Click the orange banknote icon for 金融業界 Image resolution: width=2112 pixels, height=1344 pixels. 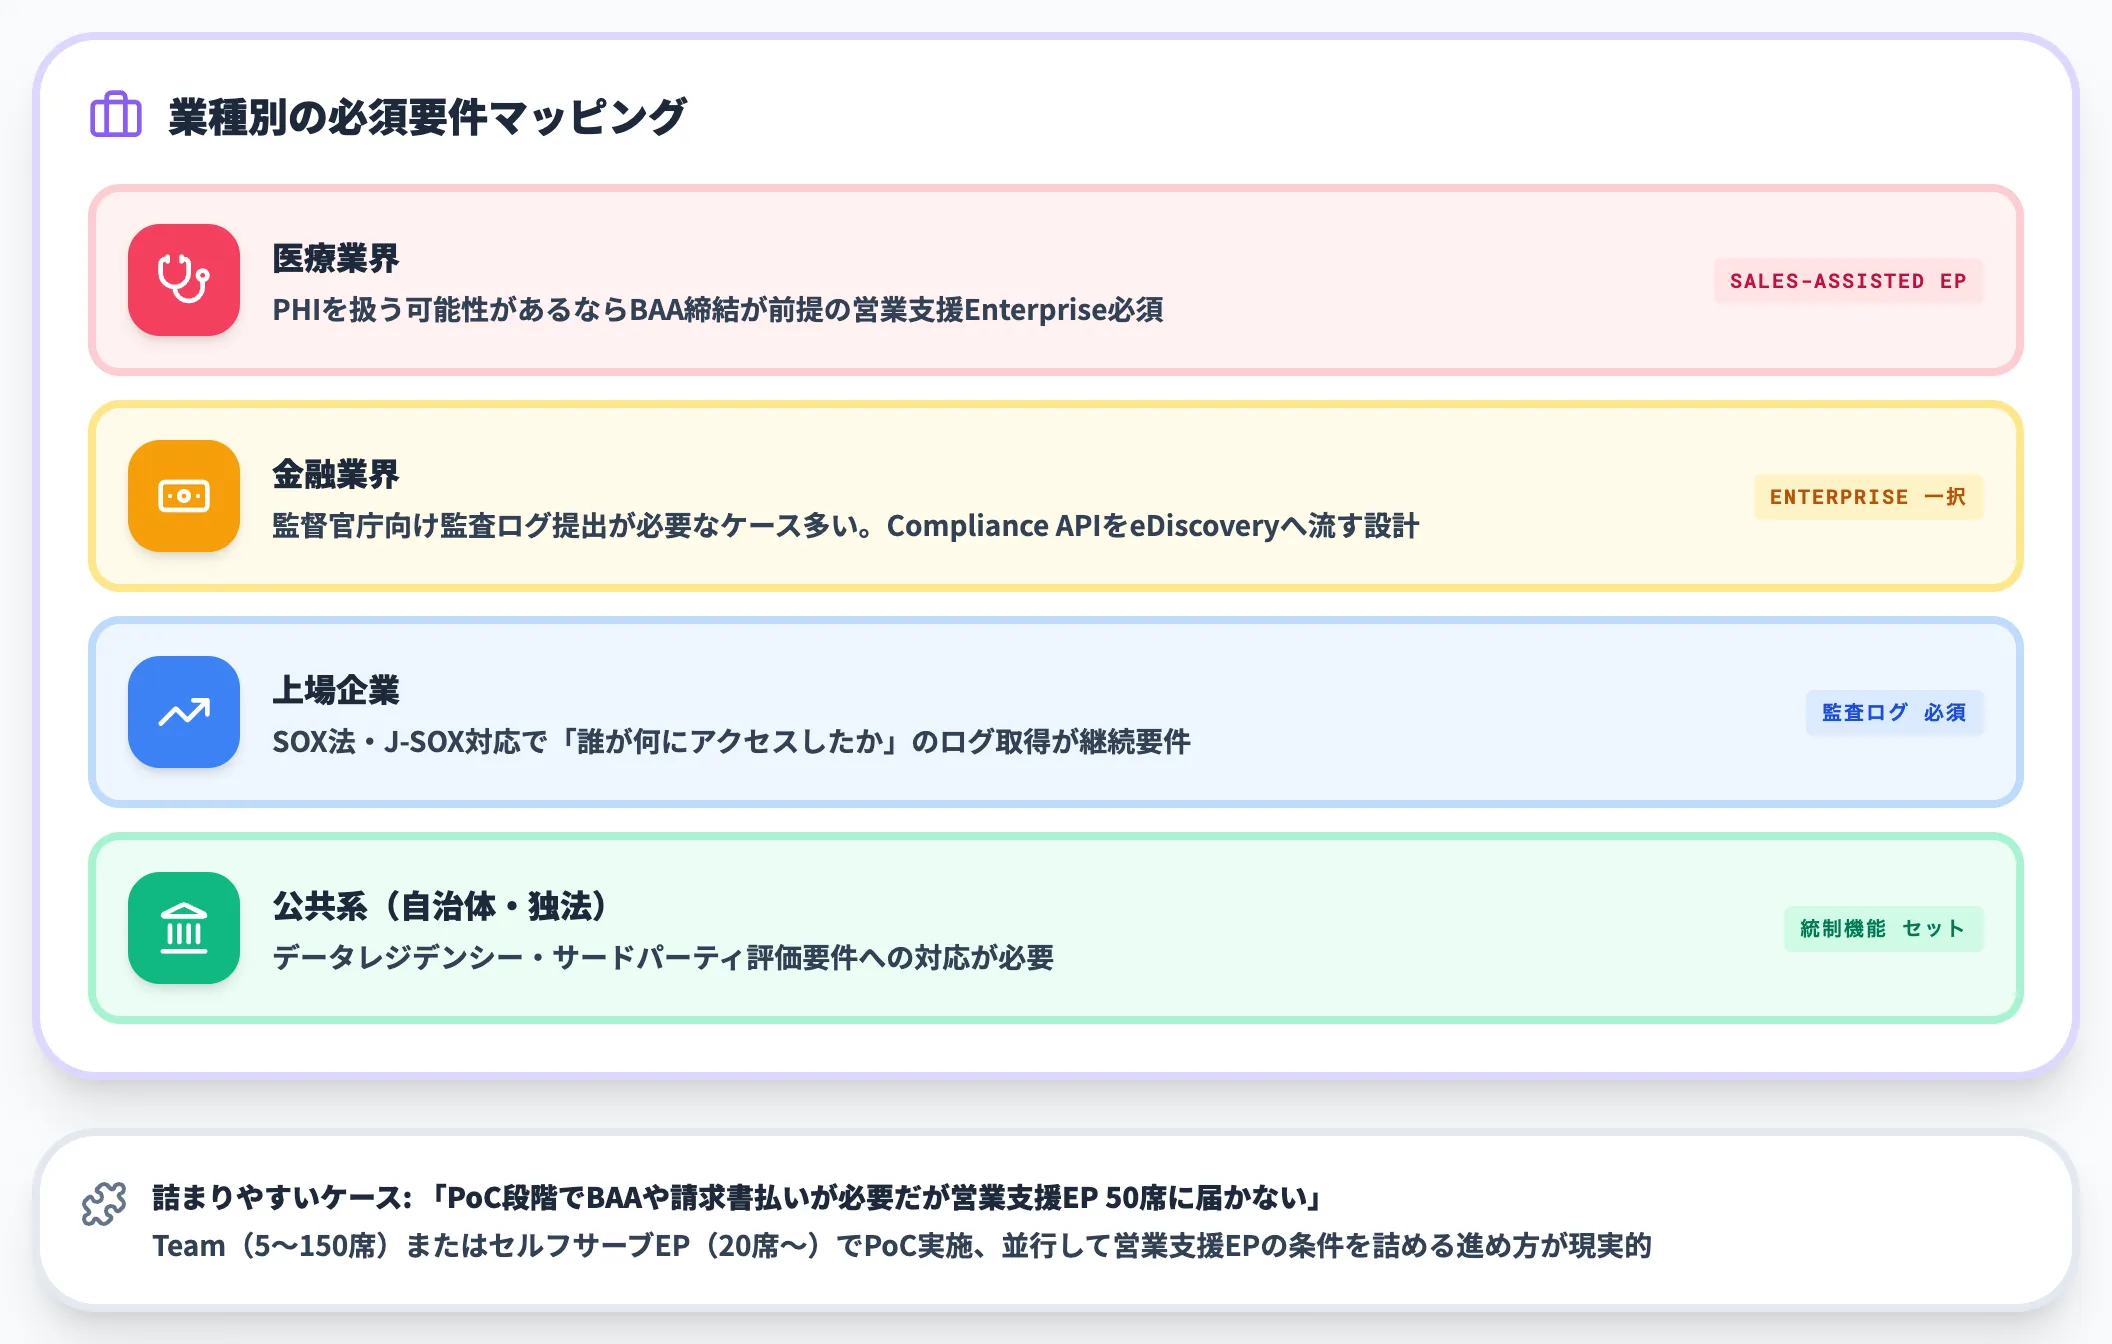coord(184,496)
